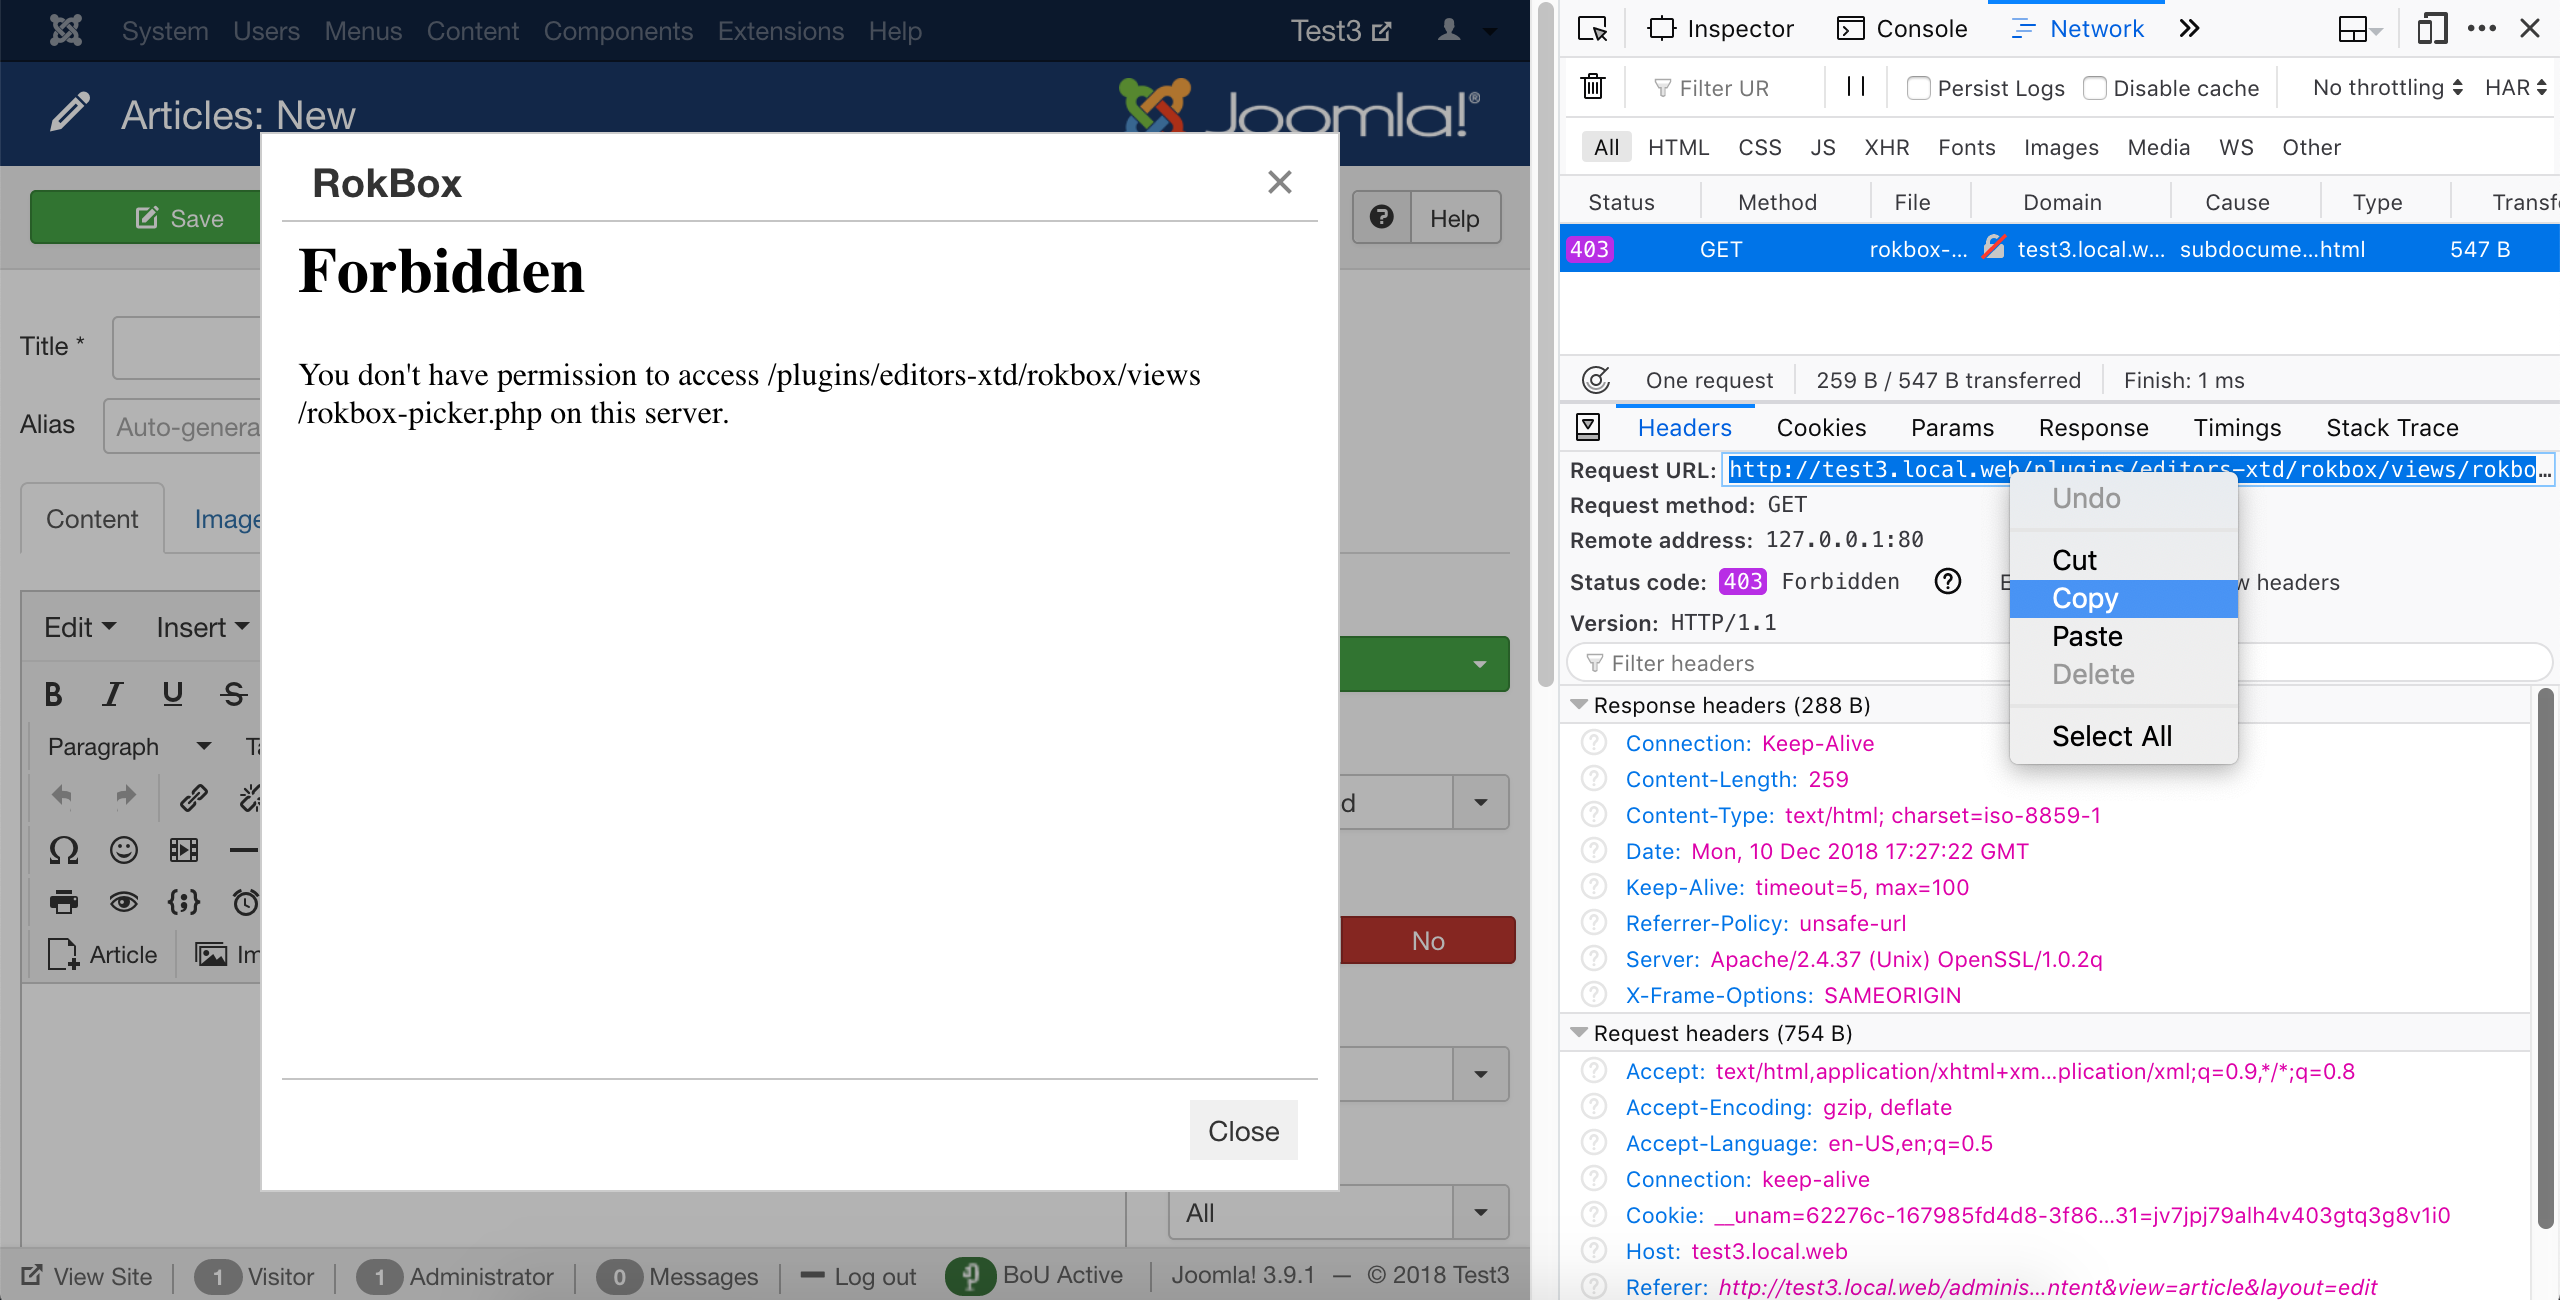The image size is (2560, 1300).
Task: Open more devtools tabs chevron
Action: coord(2189,29)
